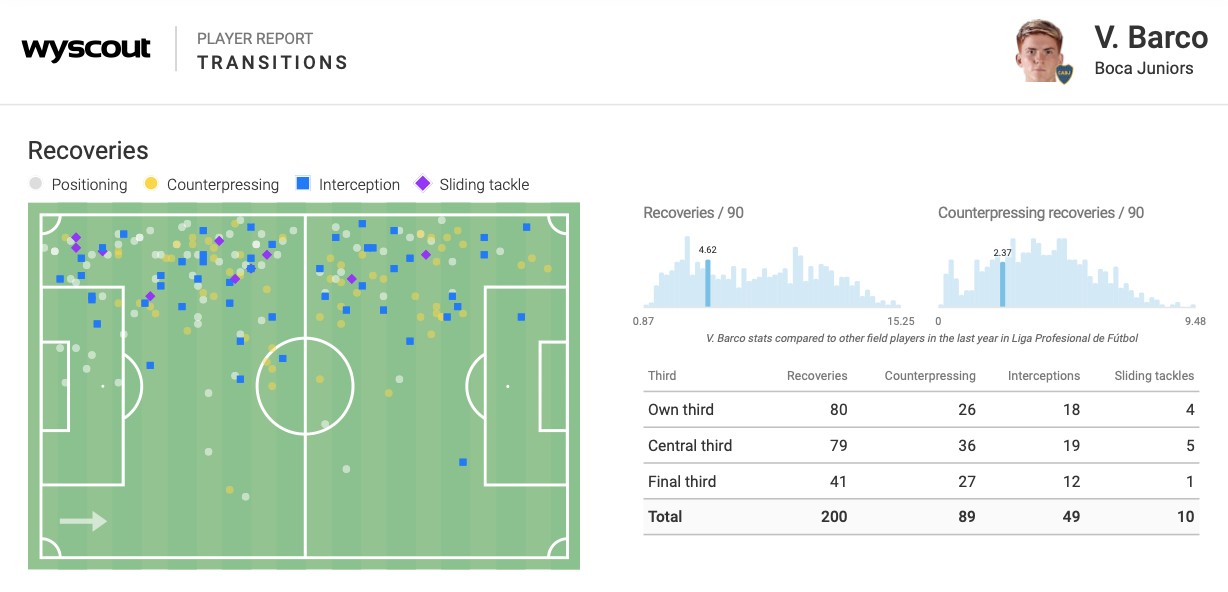The width and height of the screenshot is (1228, 592).
Task: Click the Wyscout logo
Action: coord(86,49)
